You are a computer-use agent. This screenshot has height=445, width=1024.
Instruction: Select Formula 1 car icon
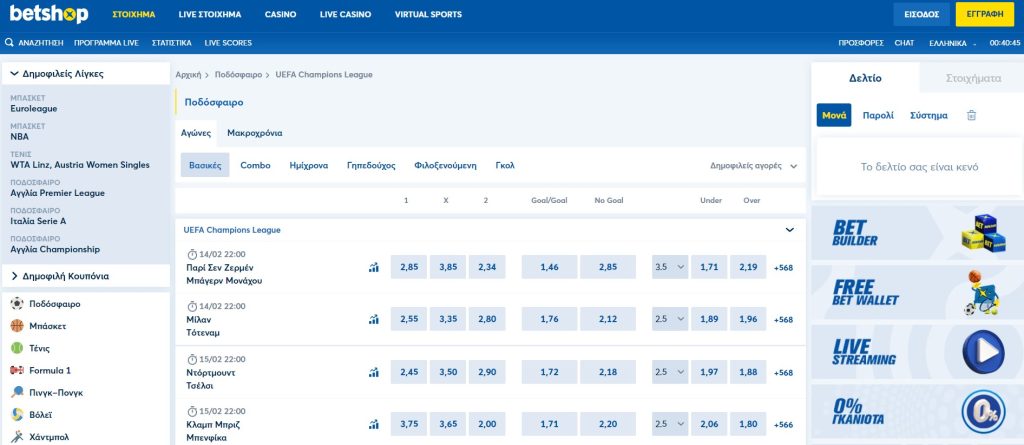(17, 370)
